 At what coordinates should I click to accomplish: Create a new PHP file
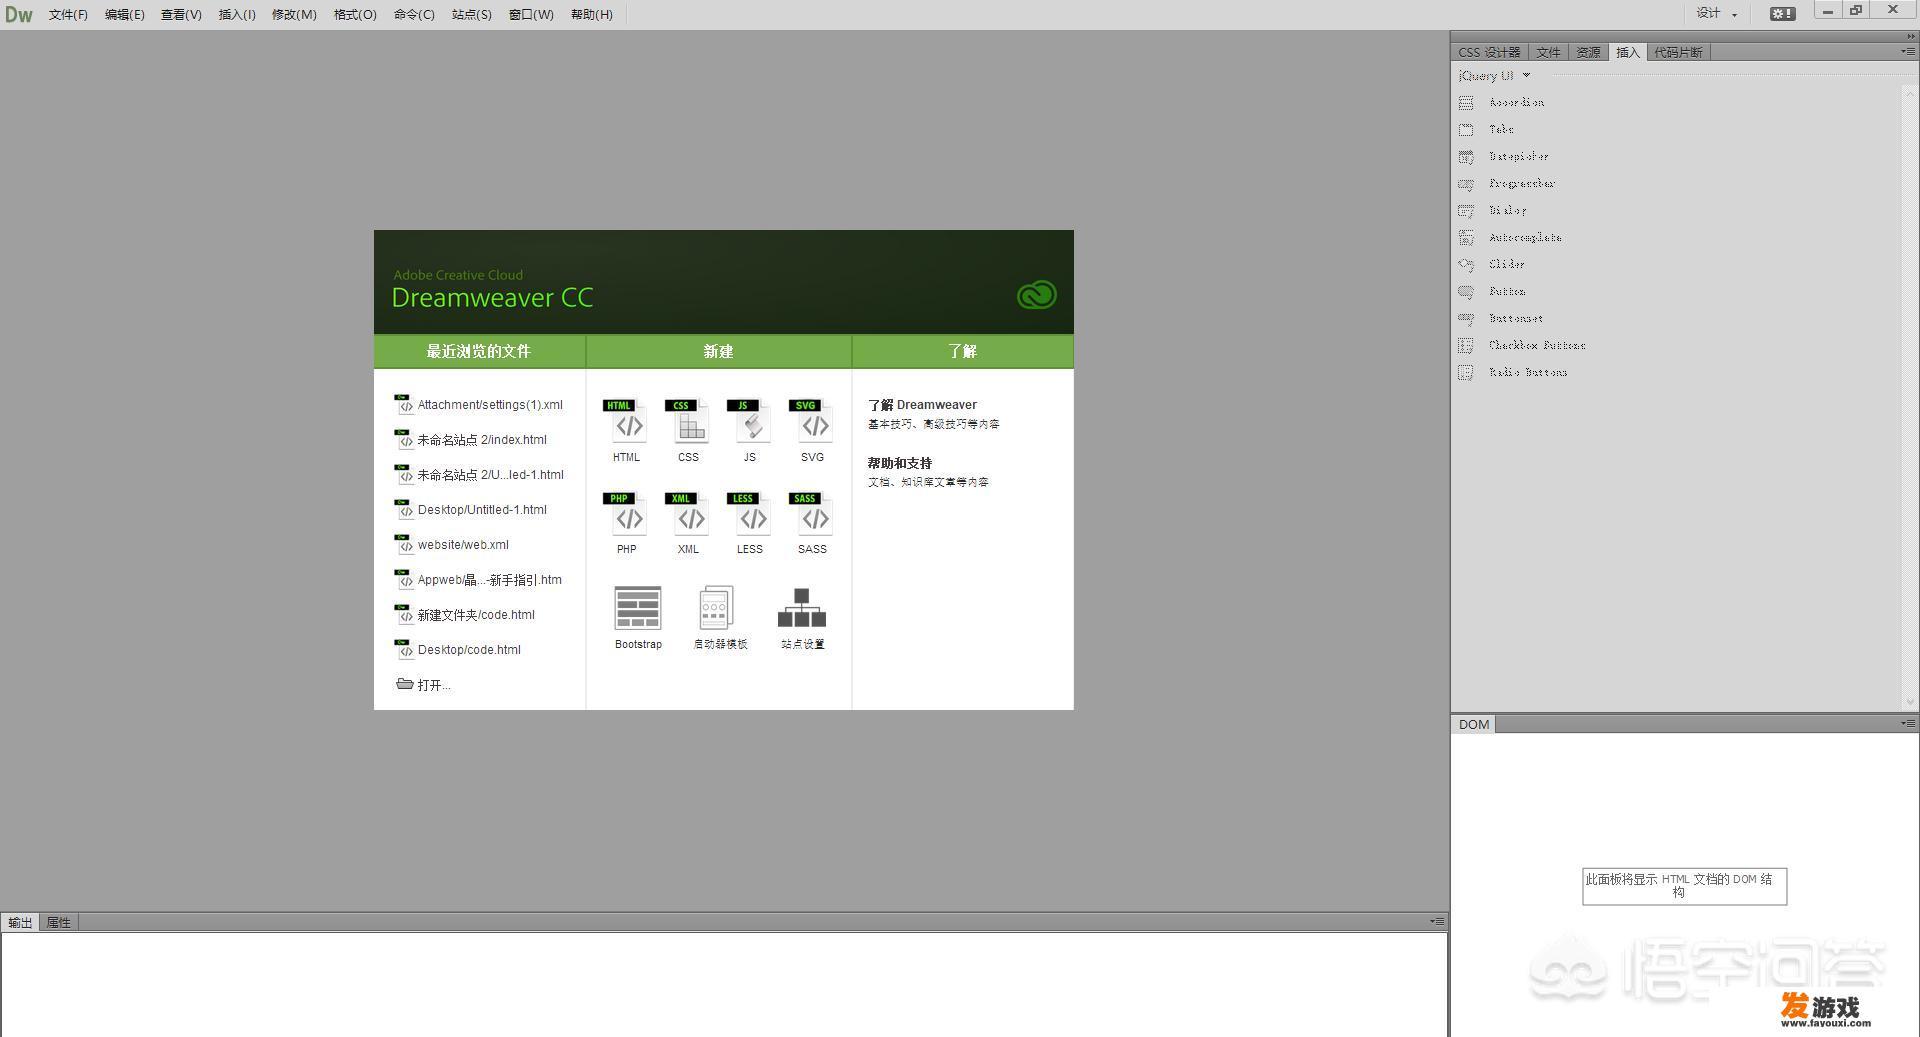[627, 523]
